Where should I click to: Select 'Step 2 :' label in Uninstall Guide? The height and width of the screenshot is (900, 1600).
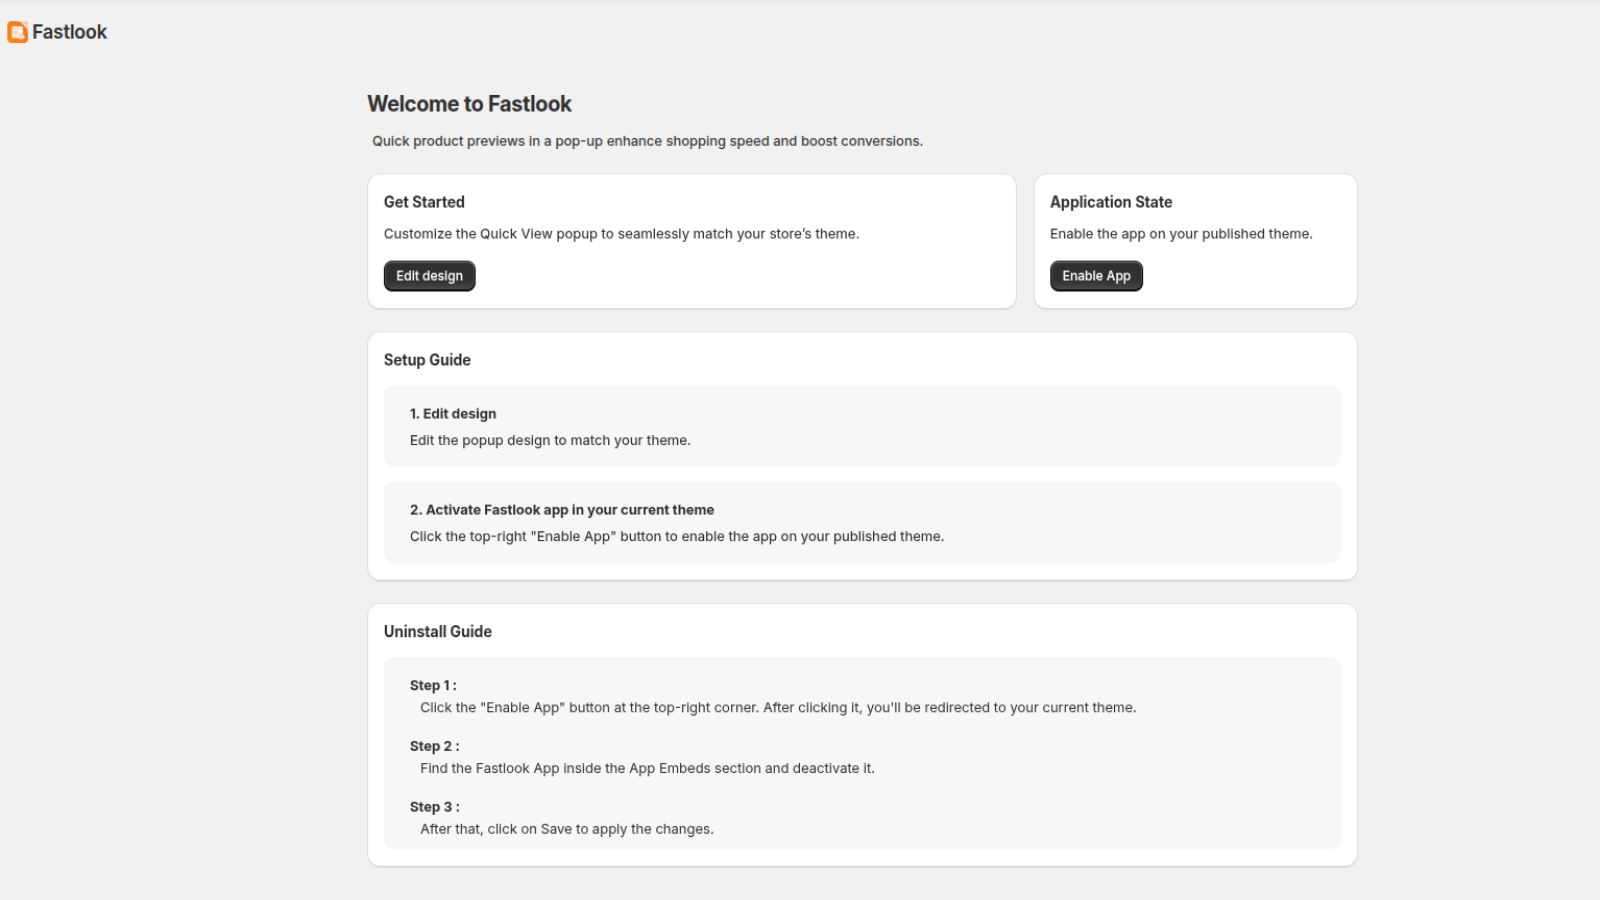pyautogui.click(x=434, y=746)
